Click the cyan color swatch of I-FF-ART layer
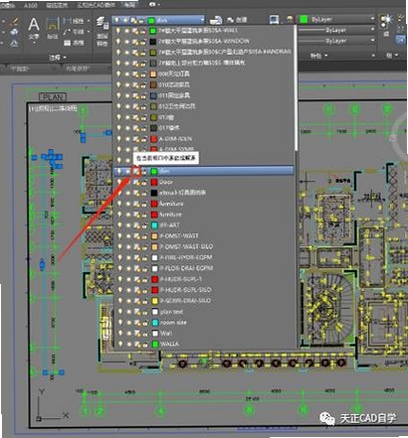 pyautogui.click(x=154, y=225)
